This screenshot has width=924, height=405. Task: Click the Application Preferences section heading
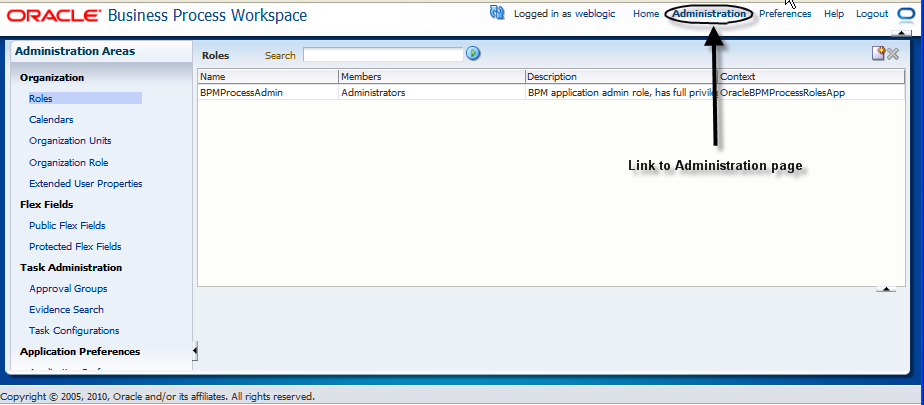(x=80, y=352)
